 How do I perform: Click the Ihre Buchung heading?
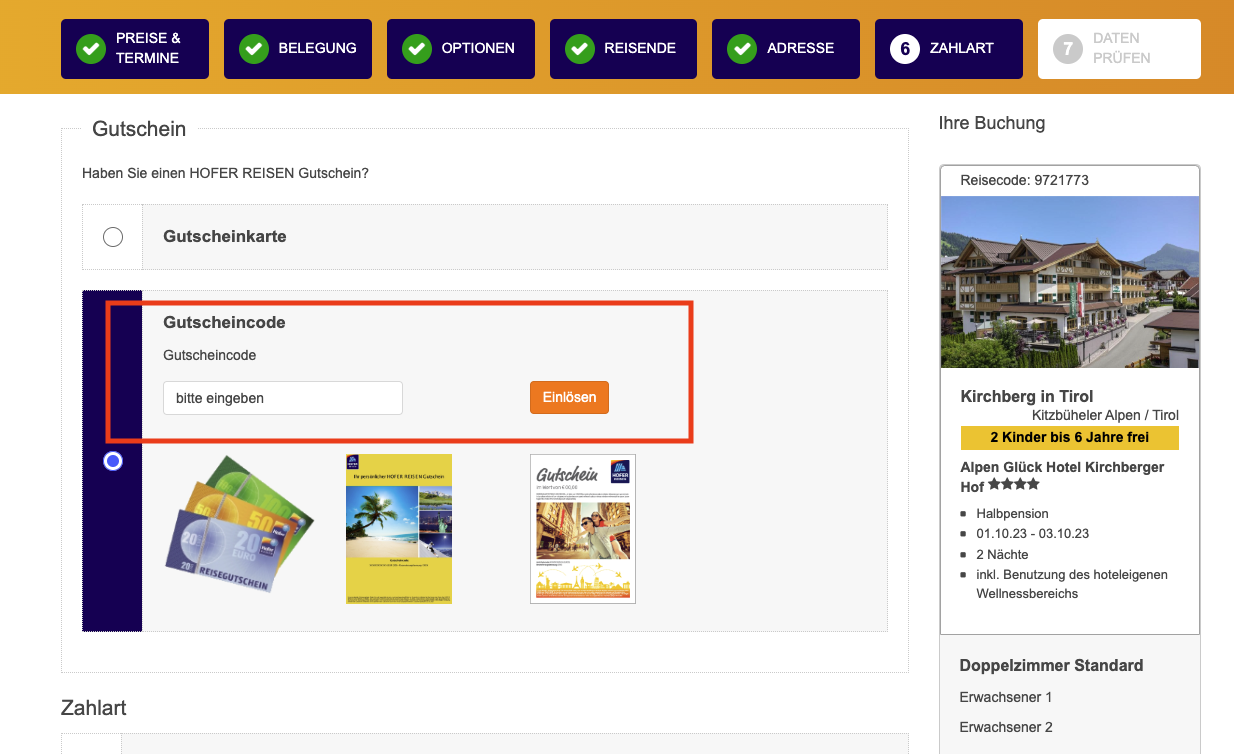point(992,123)
